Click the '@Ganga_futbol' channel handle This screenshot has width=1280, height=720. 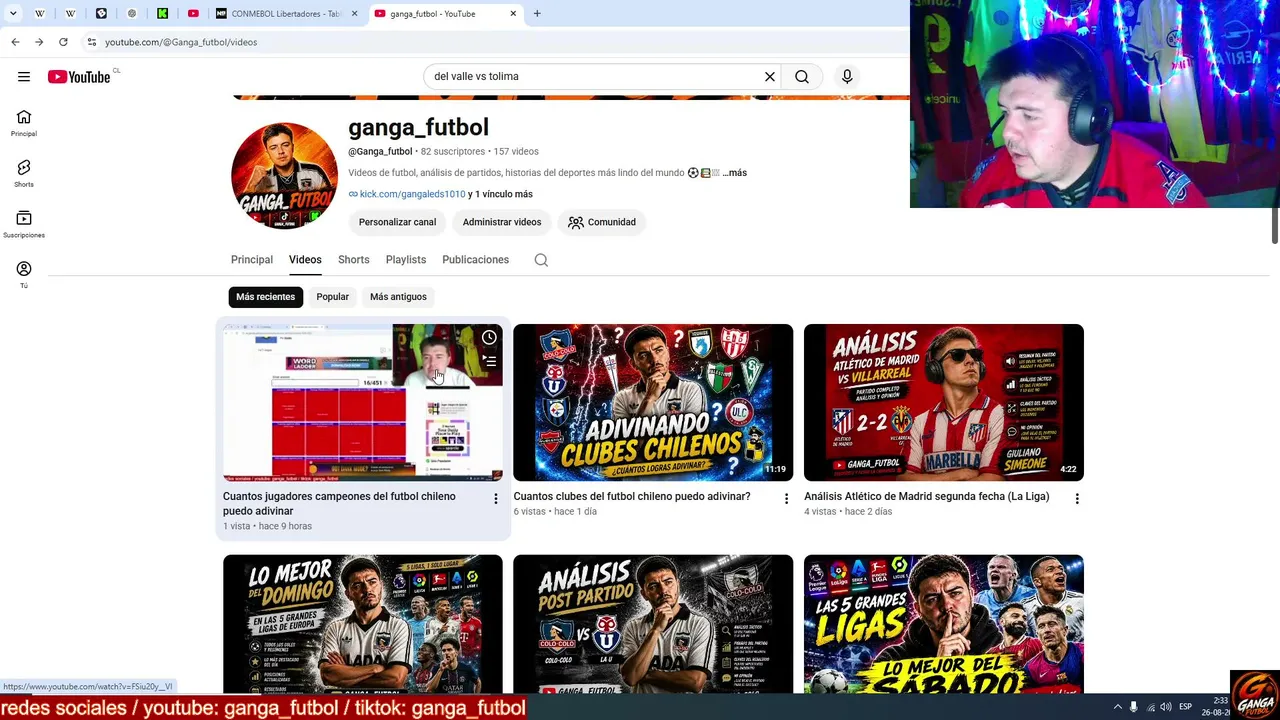(x=380, y=152)
